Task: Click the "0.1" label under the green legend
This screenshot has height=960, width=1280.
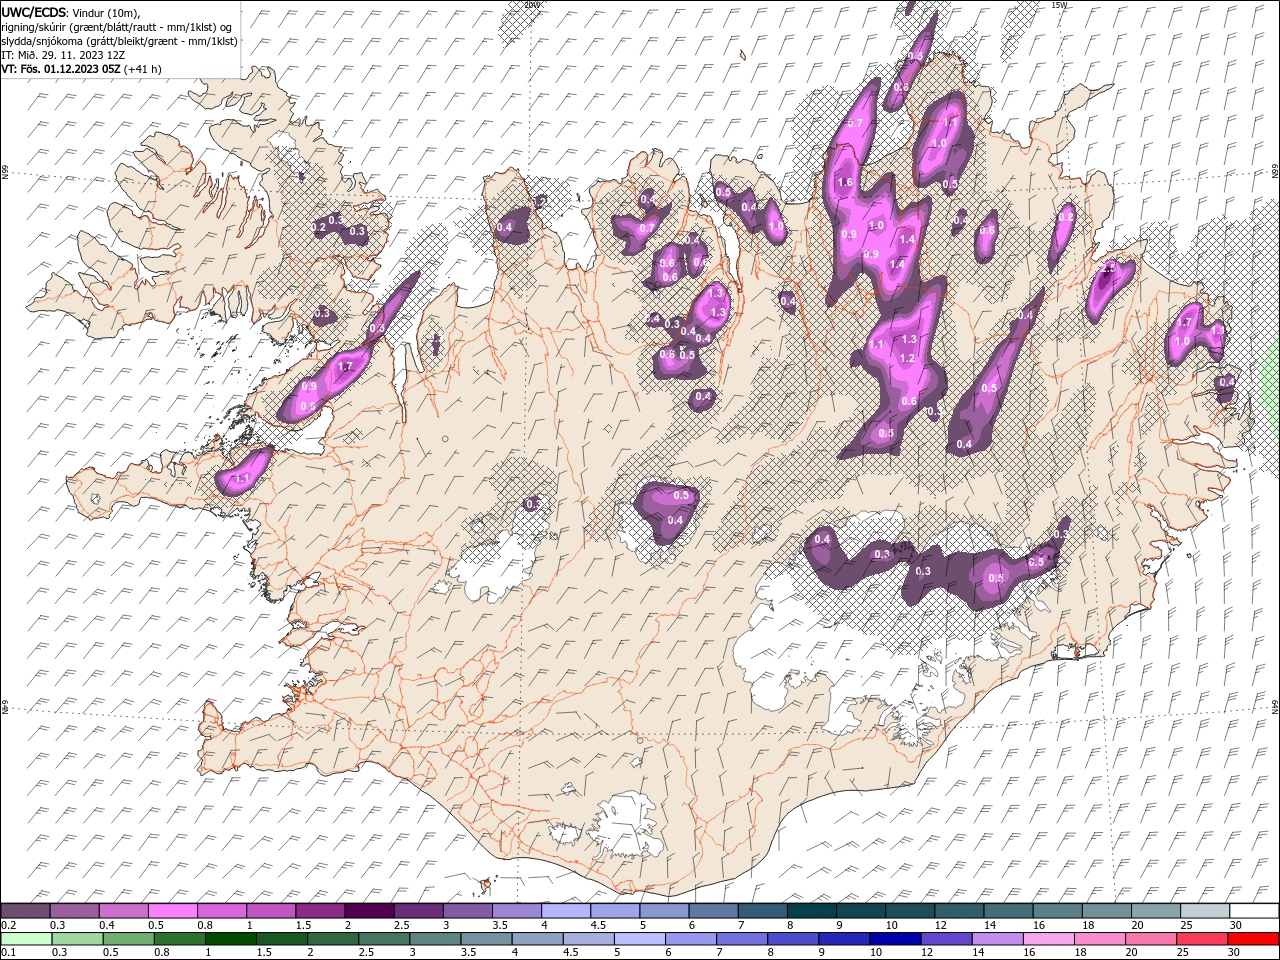Action: tap(8, 953)
